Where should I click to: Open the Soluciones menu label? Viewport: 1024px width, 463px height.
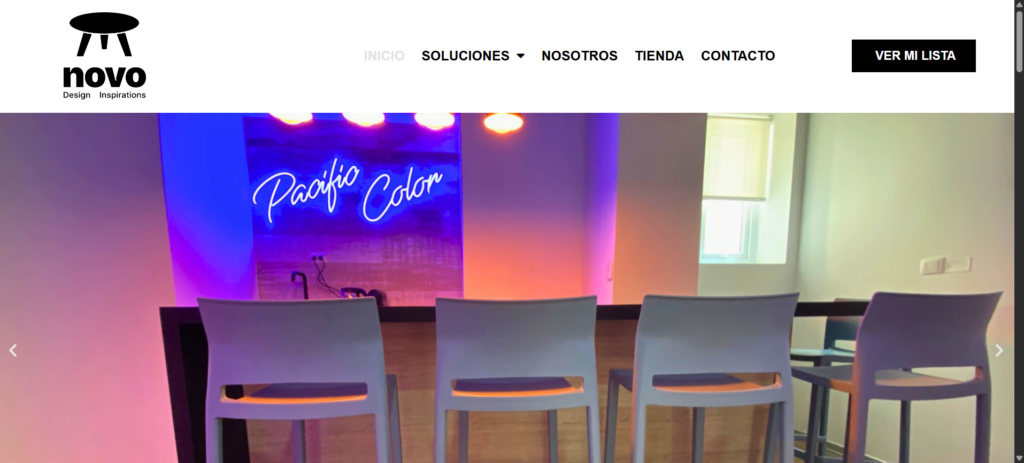point(465,56)
